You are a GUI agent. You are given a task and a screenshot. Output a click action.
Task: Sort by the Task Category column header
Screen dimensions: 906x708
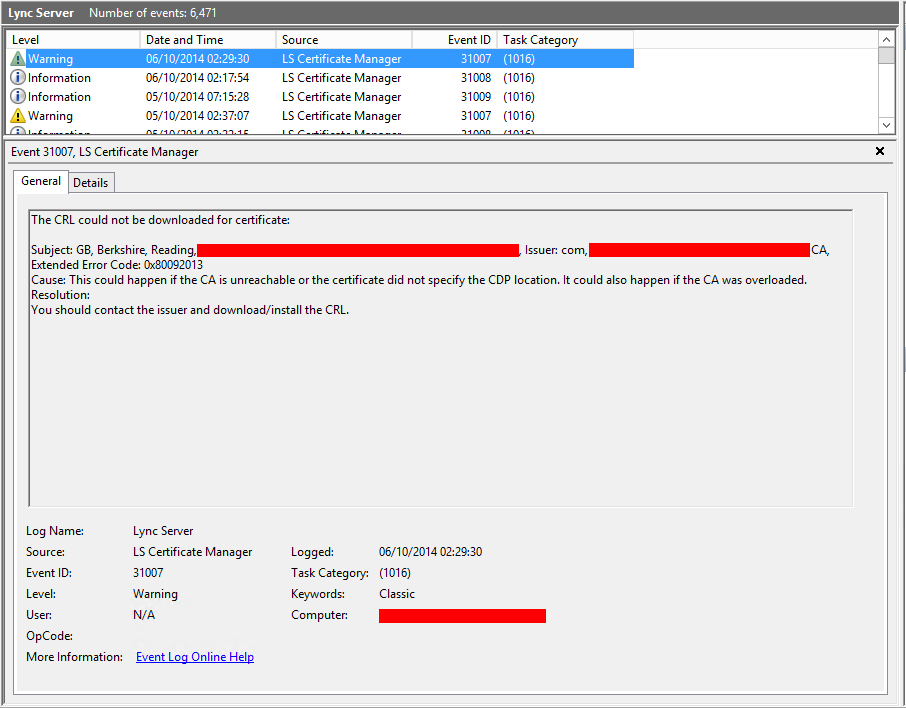click(565, 40)
